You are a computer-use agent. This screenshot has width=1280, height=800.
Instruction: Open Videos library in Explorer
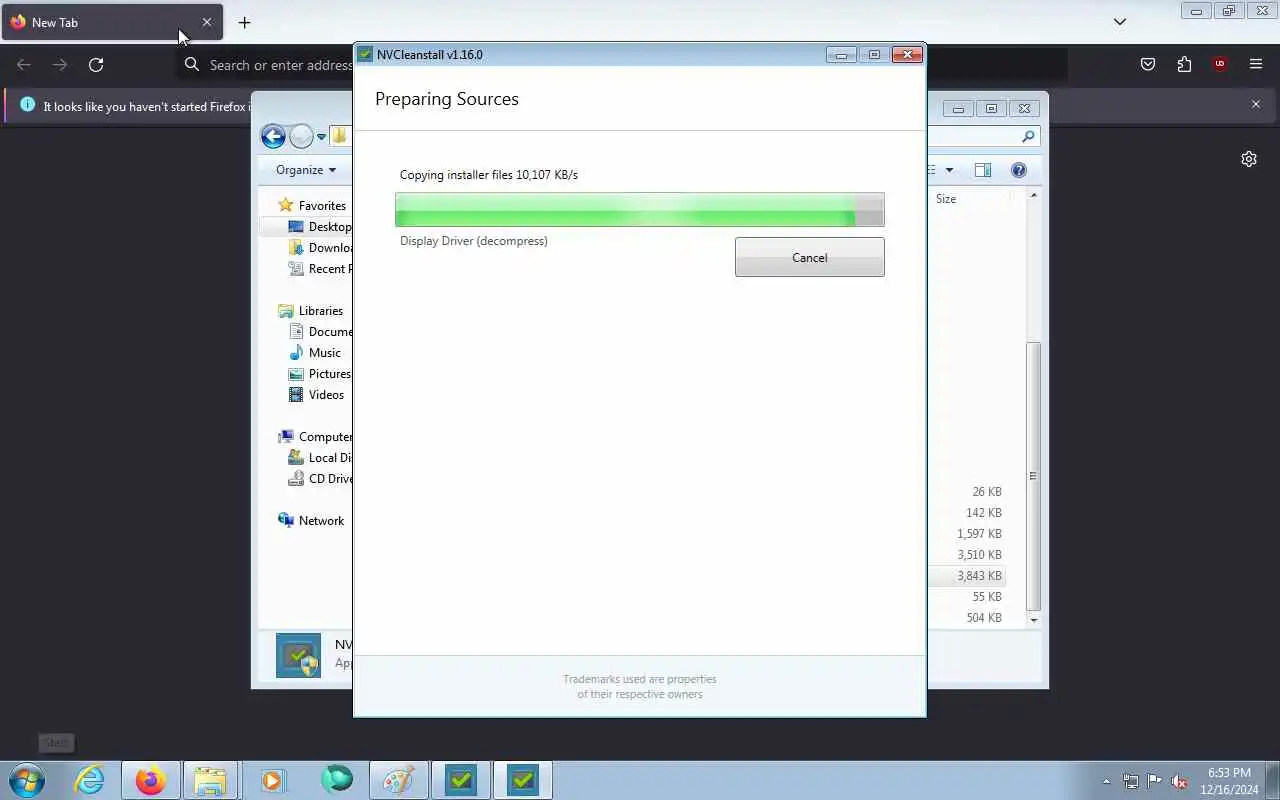pos(316,395)
